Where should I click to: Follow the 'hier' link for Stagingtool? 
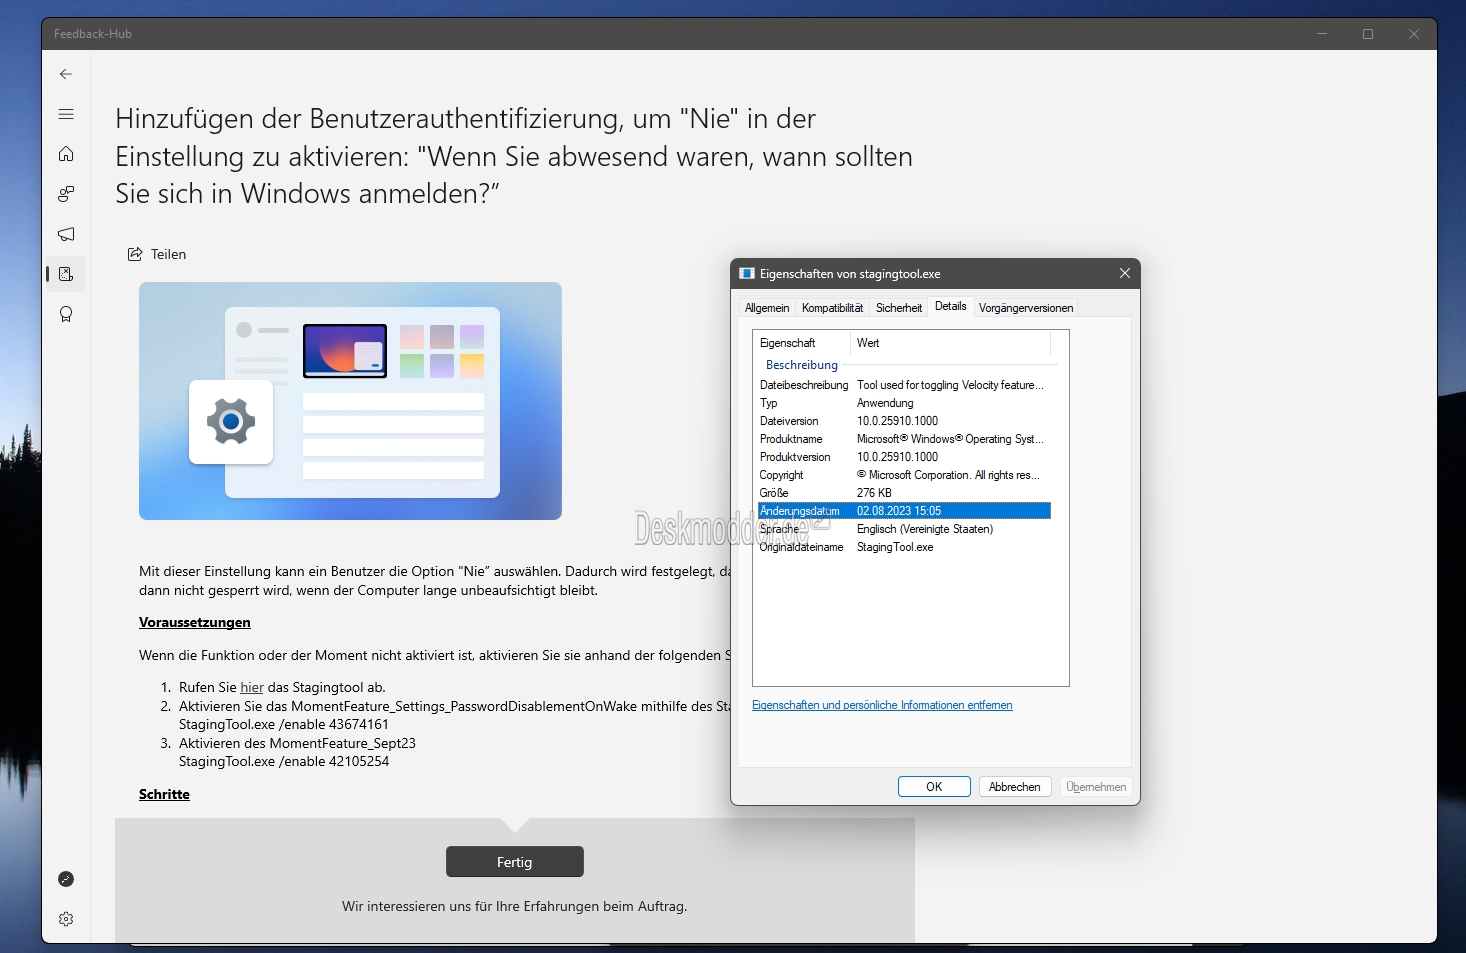[x=252, y=687]
